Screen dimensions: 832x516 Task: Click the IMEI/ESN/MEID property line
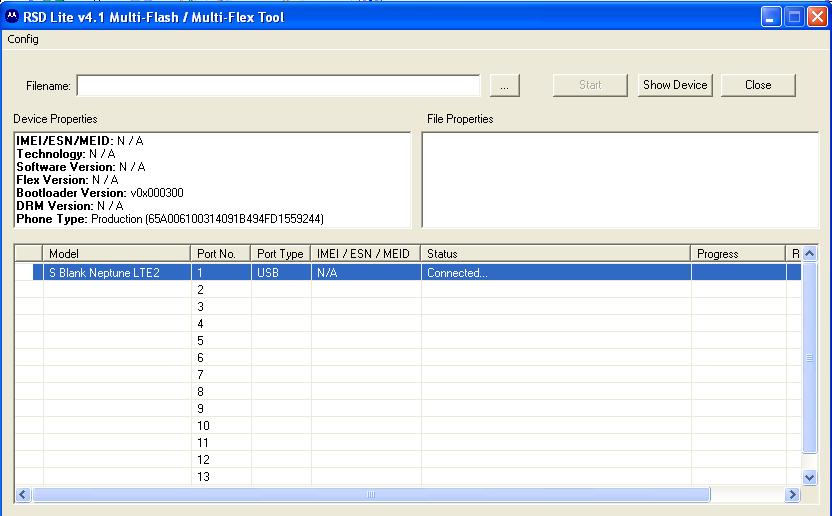(x=80, y=141)
